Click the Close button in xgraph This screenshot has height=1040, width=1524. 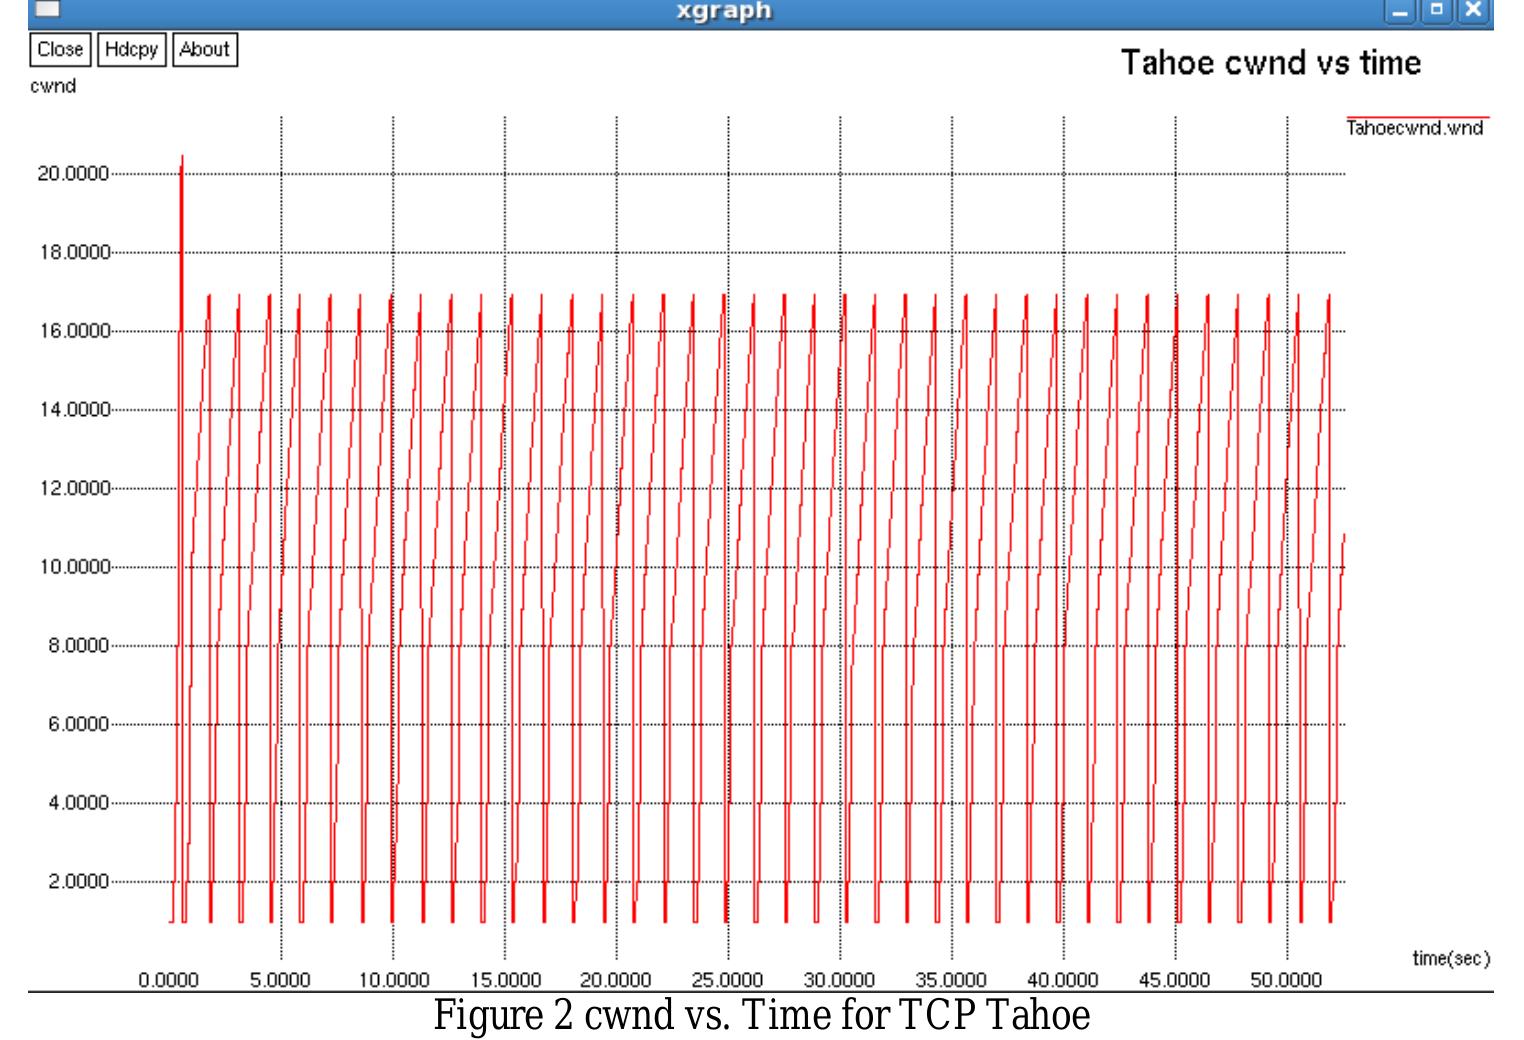pos(60,49)
